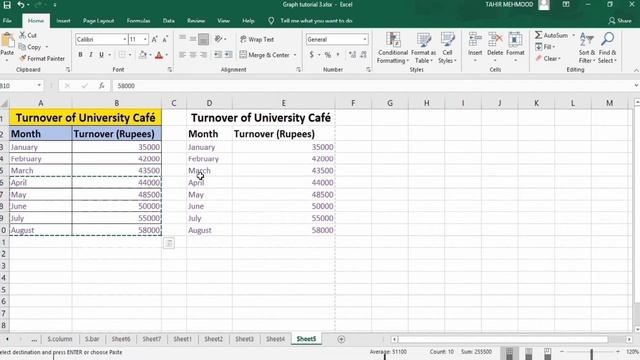The width and height of the screenshot is (640, 360).
Task: Open the Calibri font name dropdown
Action: 124,39
